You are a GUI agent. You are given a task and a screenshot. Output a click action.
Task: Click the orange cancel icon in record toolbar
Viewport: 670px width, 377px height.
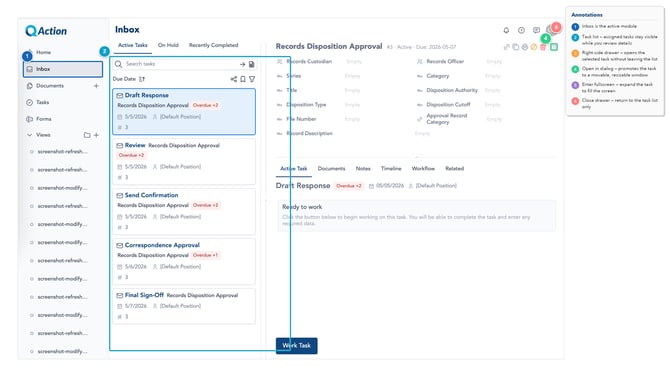[x=534, y=47]
